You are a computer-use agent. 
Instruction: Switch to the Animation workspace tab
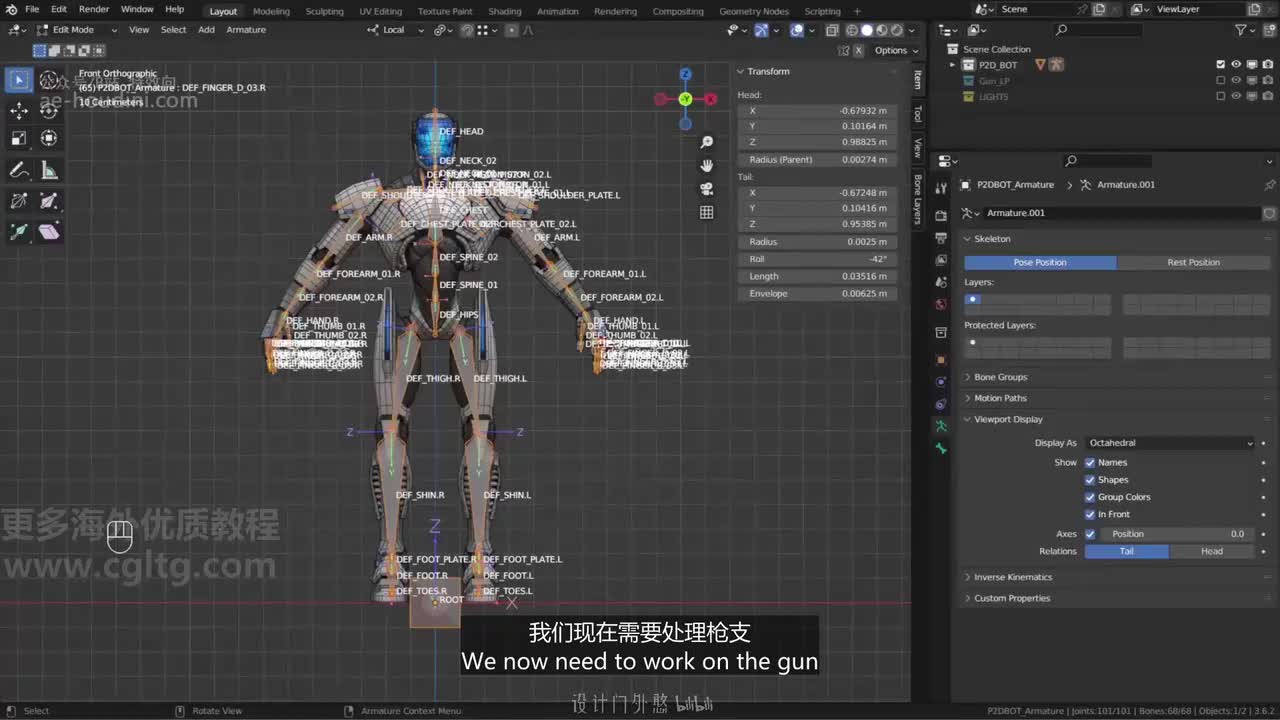coord(558,11)
